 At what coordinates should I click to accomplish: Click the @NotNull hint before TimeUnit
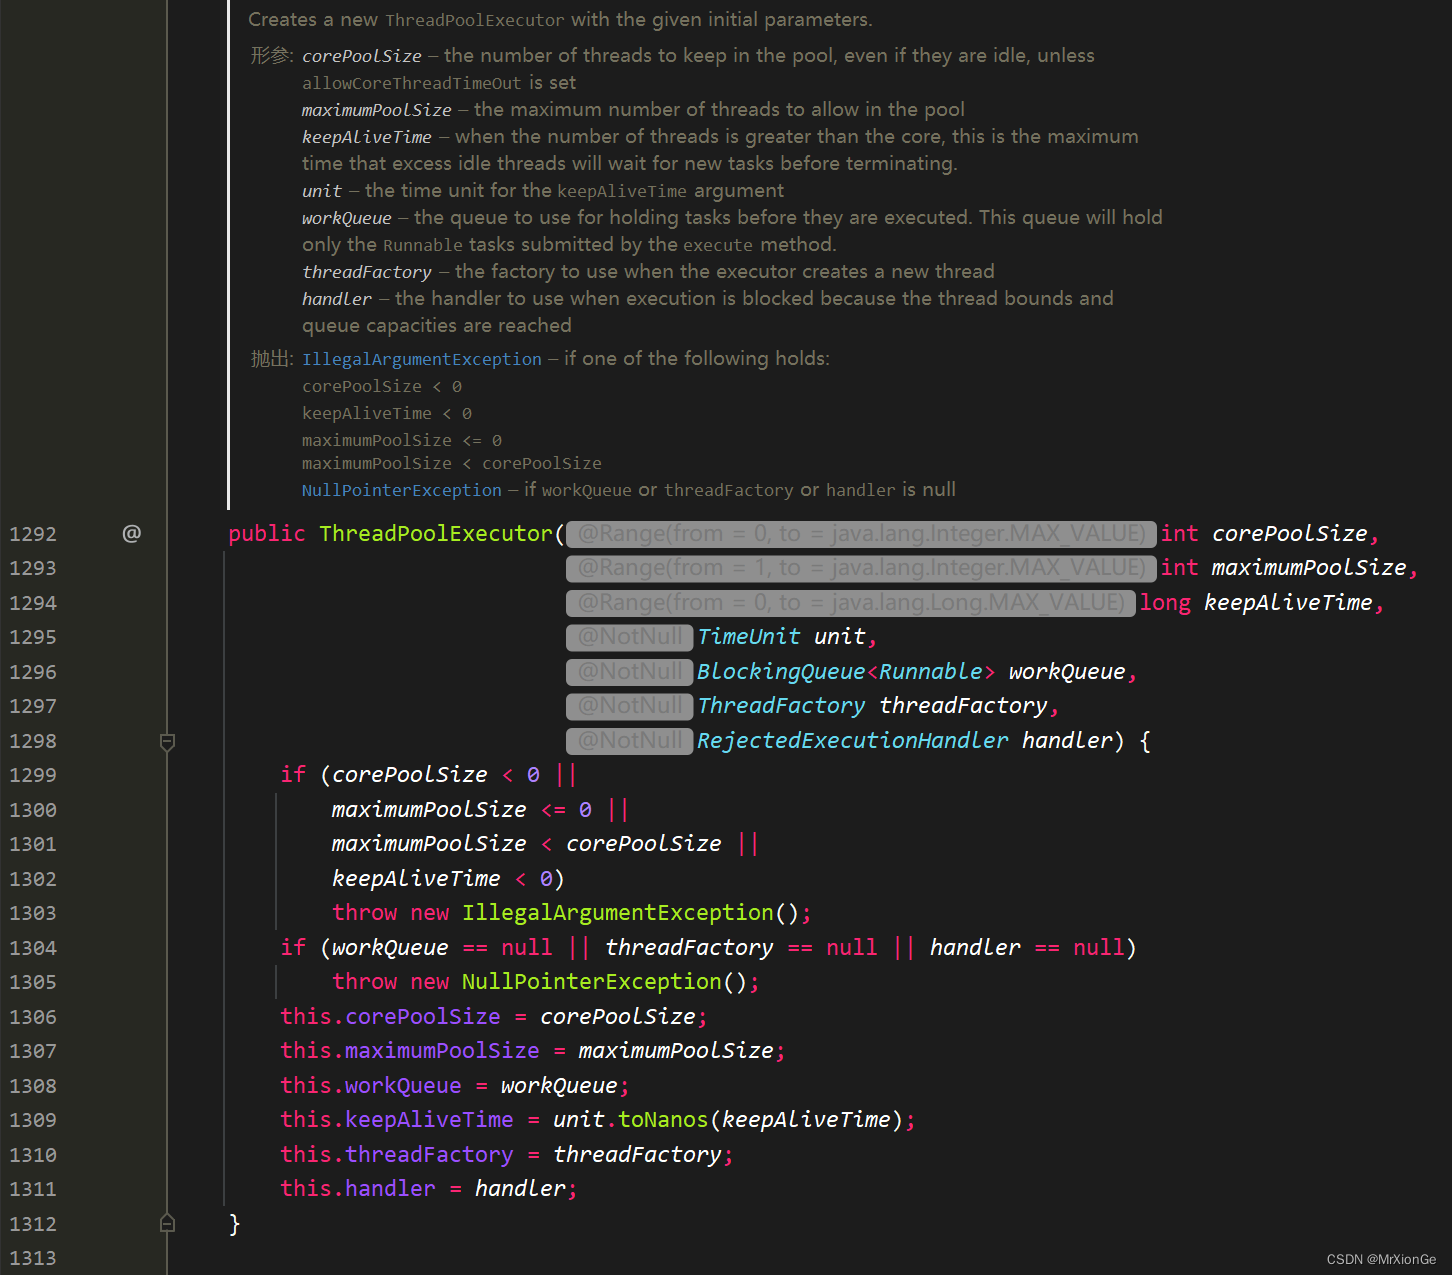(x=629, y=637)
